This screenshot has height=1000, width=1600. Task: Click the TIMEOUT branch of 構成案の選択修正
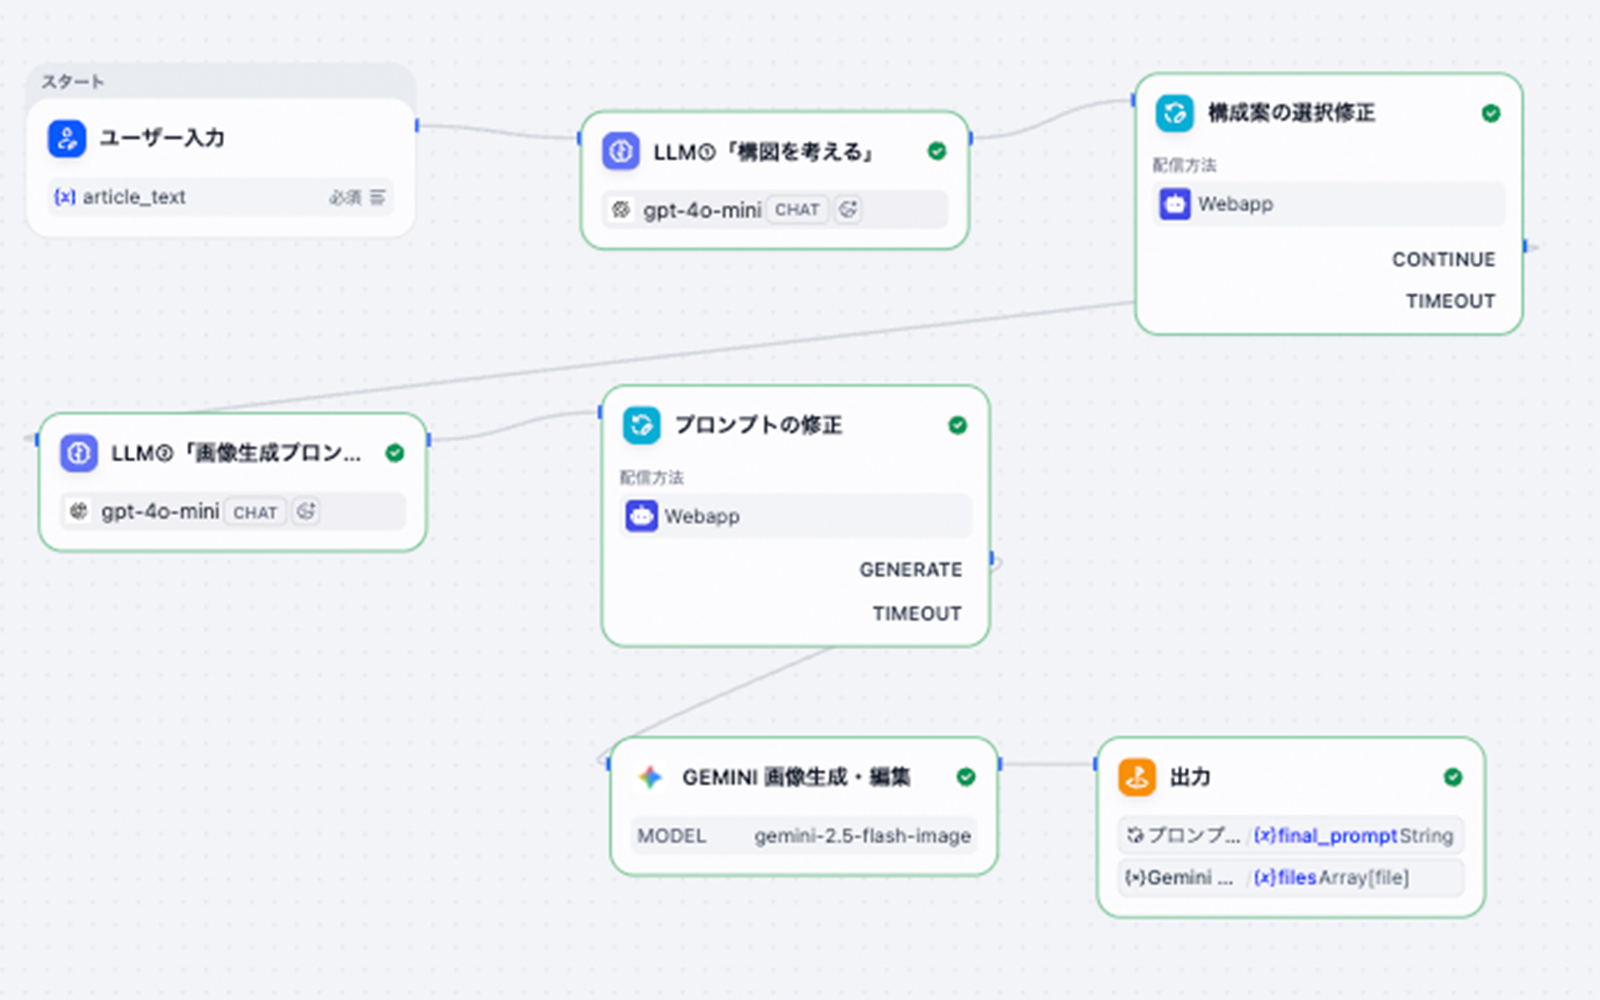point(1450,301)
